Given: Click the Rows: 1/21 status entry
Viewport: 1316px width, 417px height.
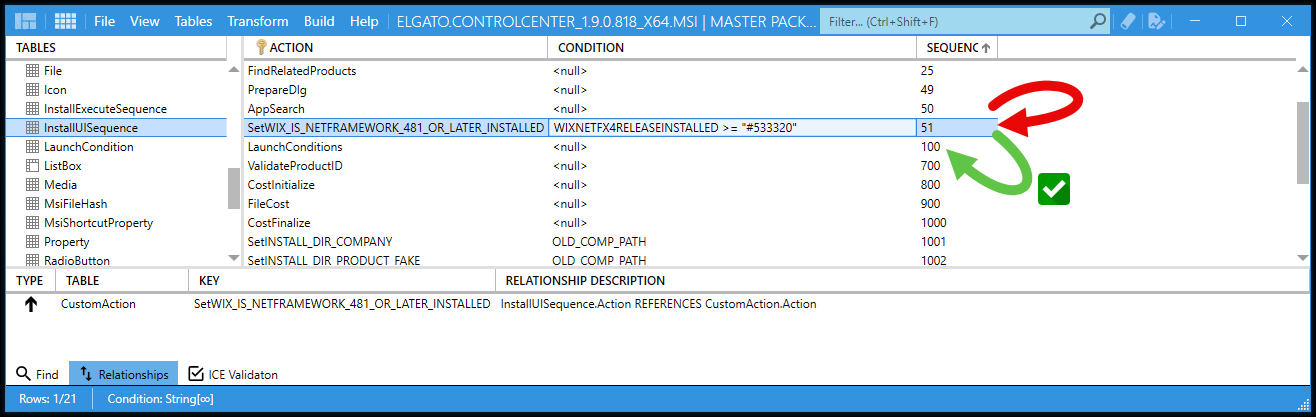Looking at the screenshot, I should [49, 400].
